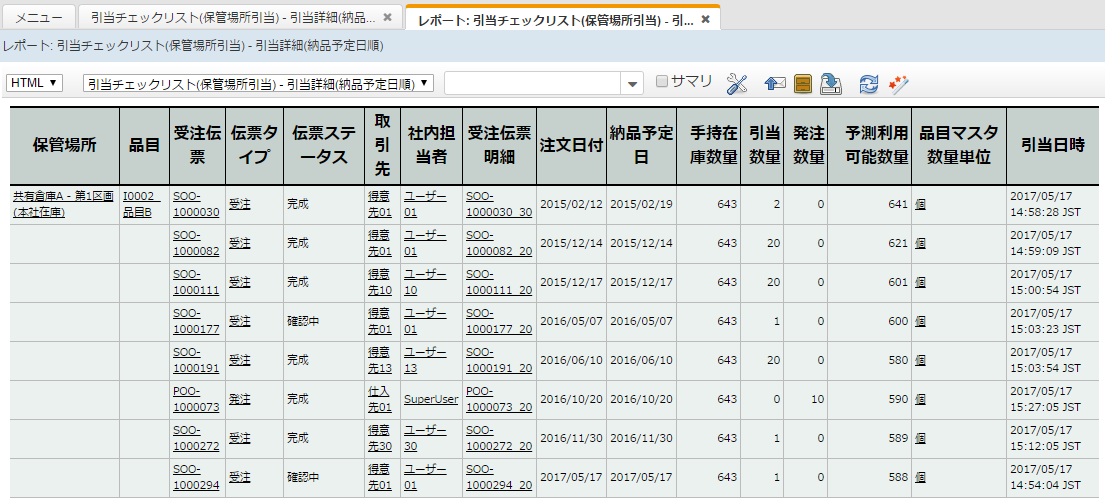This screenshot has height=501, width=1105.
Task: Click the refresh report icon
Action: 869,84
